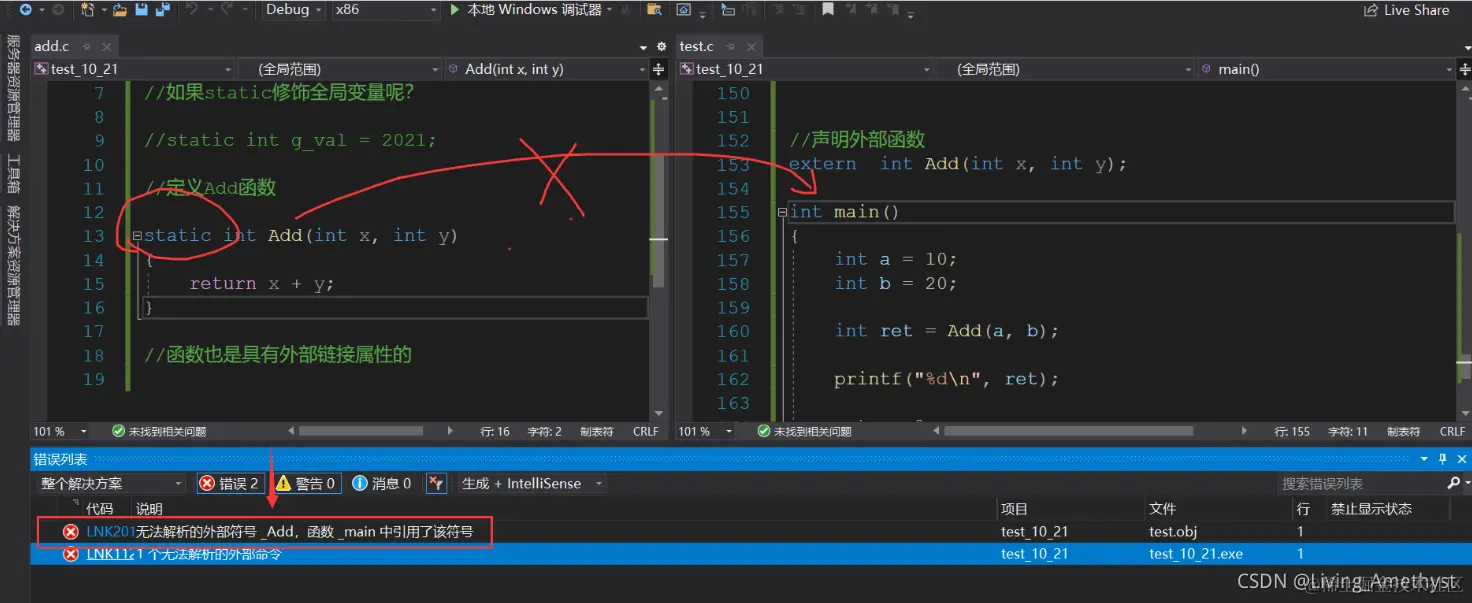The image size is (1472, 603).
Task: Open add.c pane tab list dropdown arrow
Action: click(x=644, y=47)
